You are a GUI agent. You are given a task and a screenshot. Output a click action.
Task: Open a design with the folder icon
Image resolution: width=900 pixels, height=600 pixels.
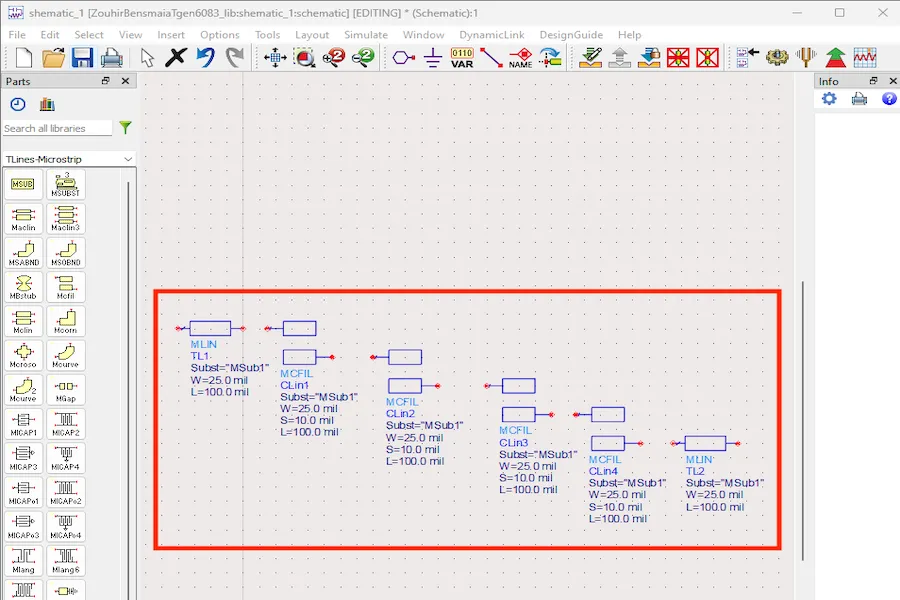click(53, 57)
